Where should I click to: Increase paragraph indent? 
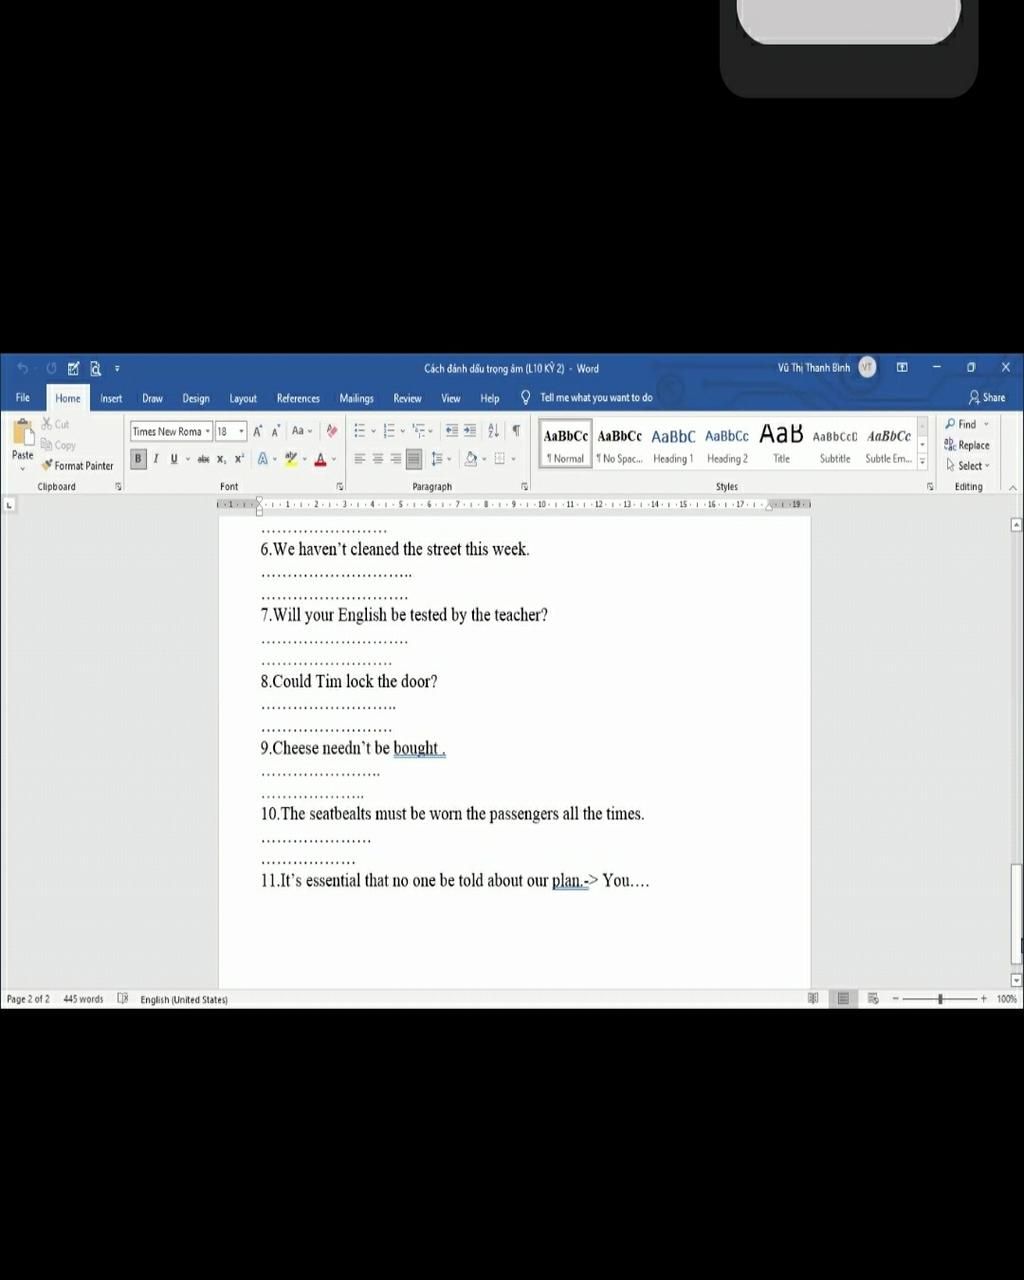[470, 431]
